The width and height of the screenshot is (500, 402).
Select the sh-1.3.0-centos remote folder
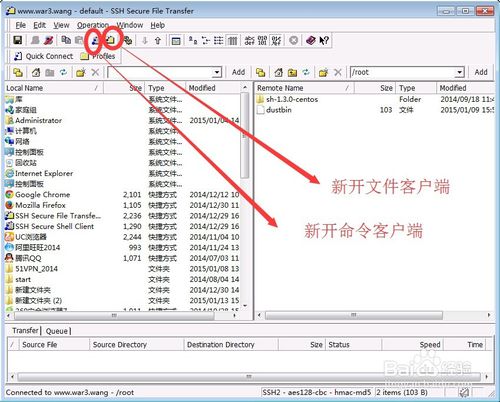coord(292,99)
